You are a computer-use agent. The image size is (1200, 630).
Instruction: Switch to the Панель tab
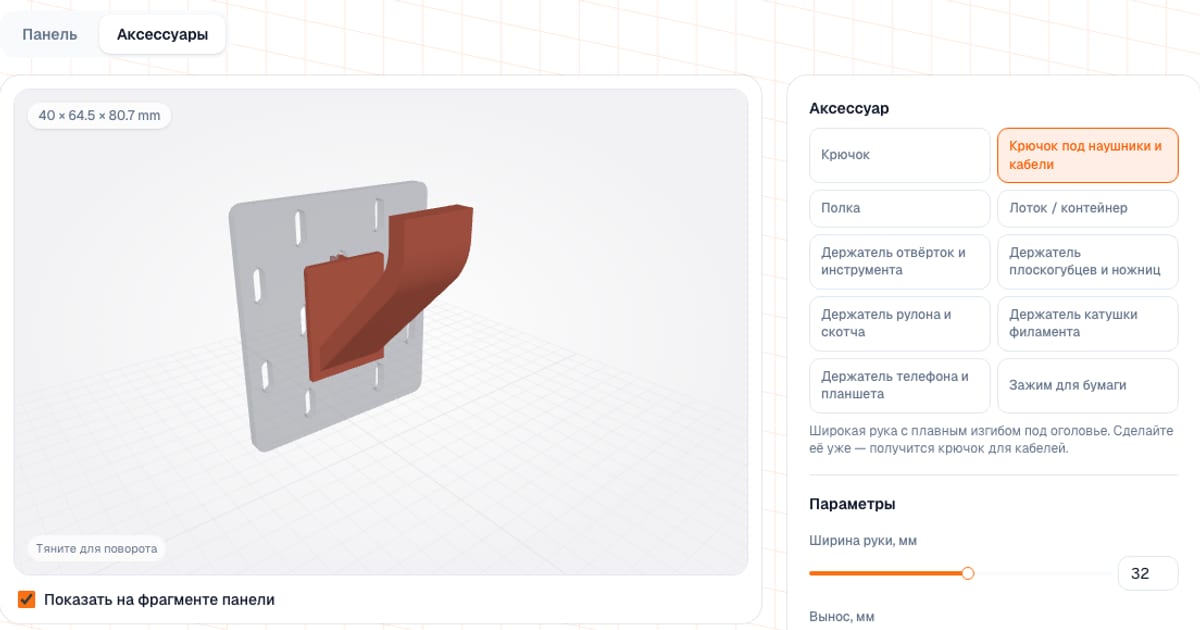50,34
